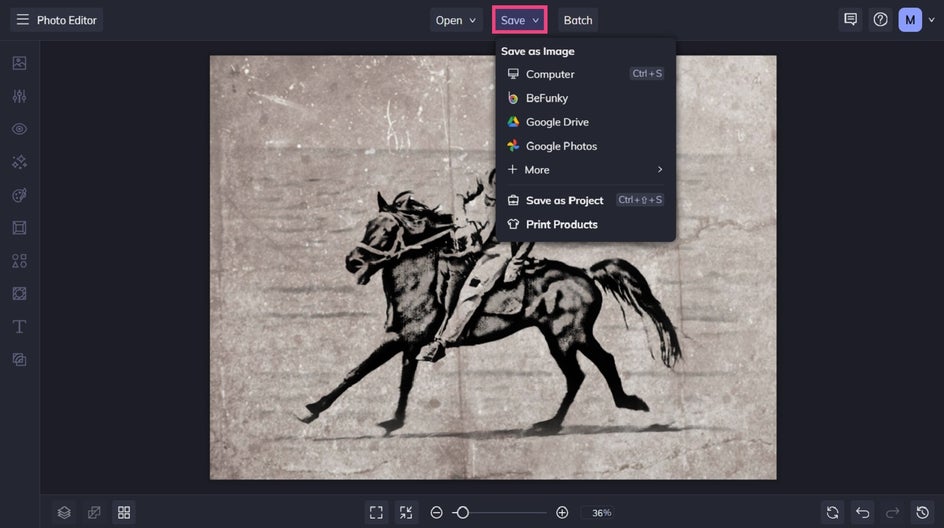Open the Textures panel
The image size is (944, 528).
19,293
